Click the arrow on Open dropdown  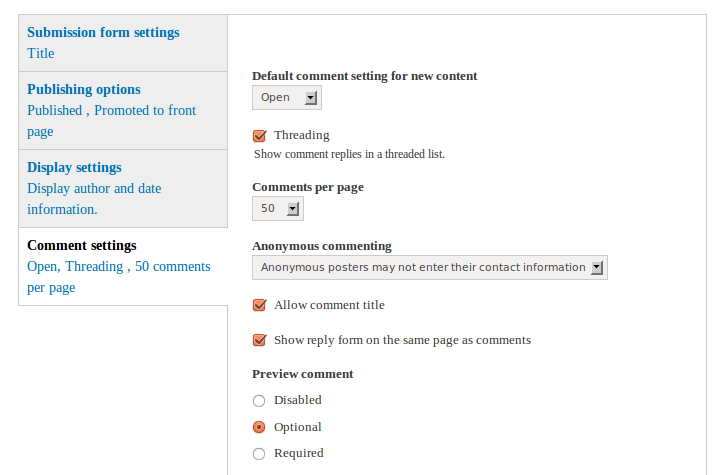click(311, 97)
